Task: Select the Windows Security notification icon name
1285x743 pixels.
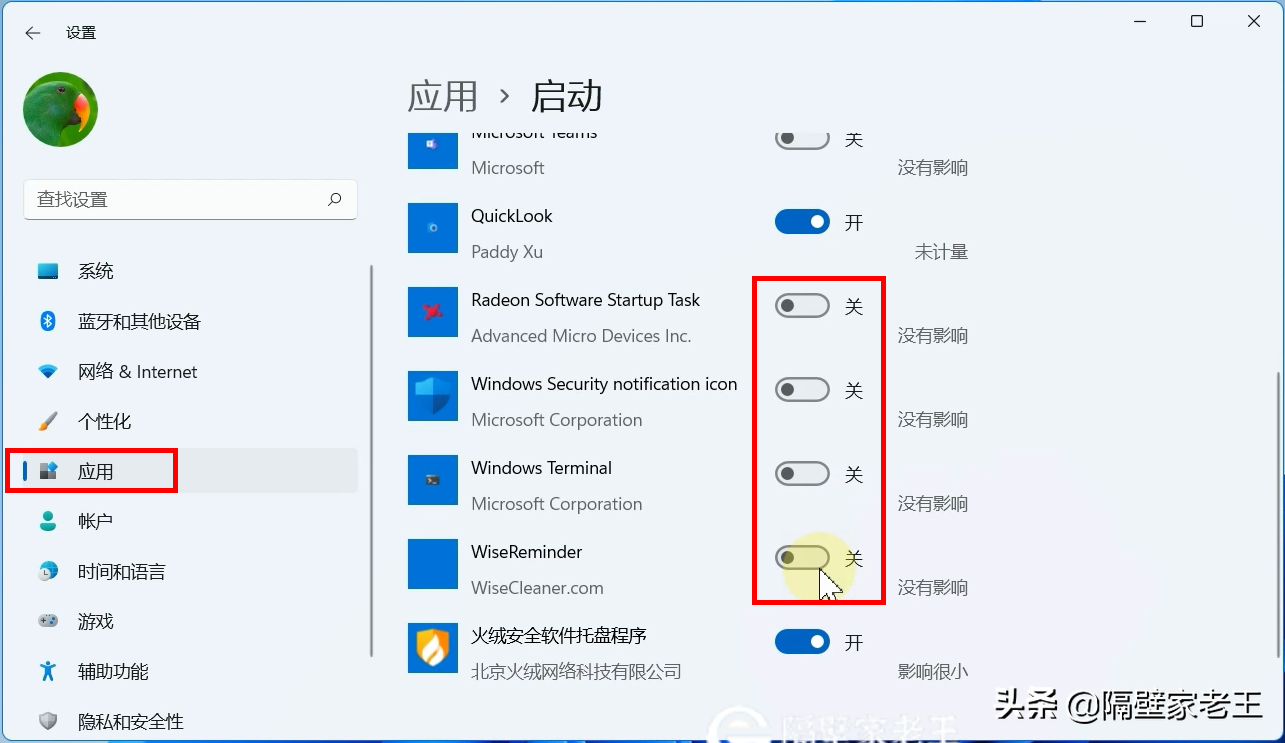Action: tap(604, 384)
